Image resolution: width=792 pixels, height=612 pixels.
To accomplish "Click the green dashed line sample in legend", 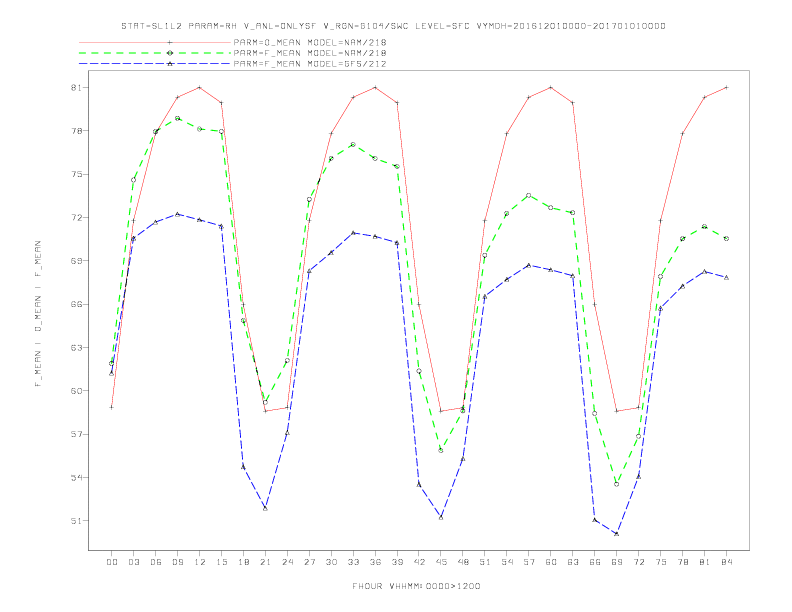I will point(155,53).
